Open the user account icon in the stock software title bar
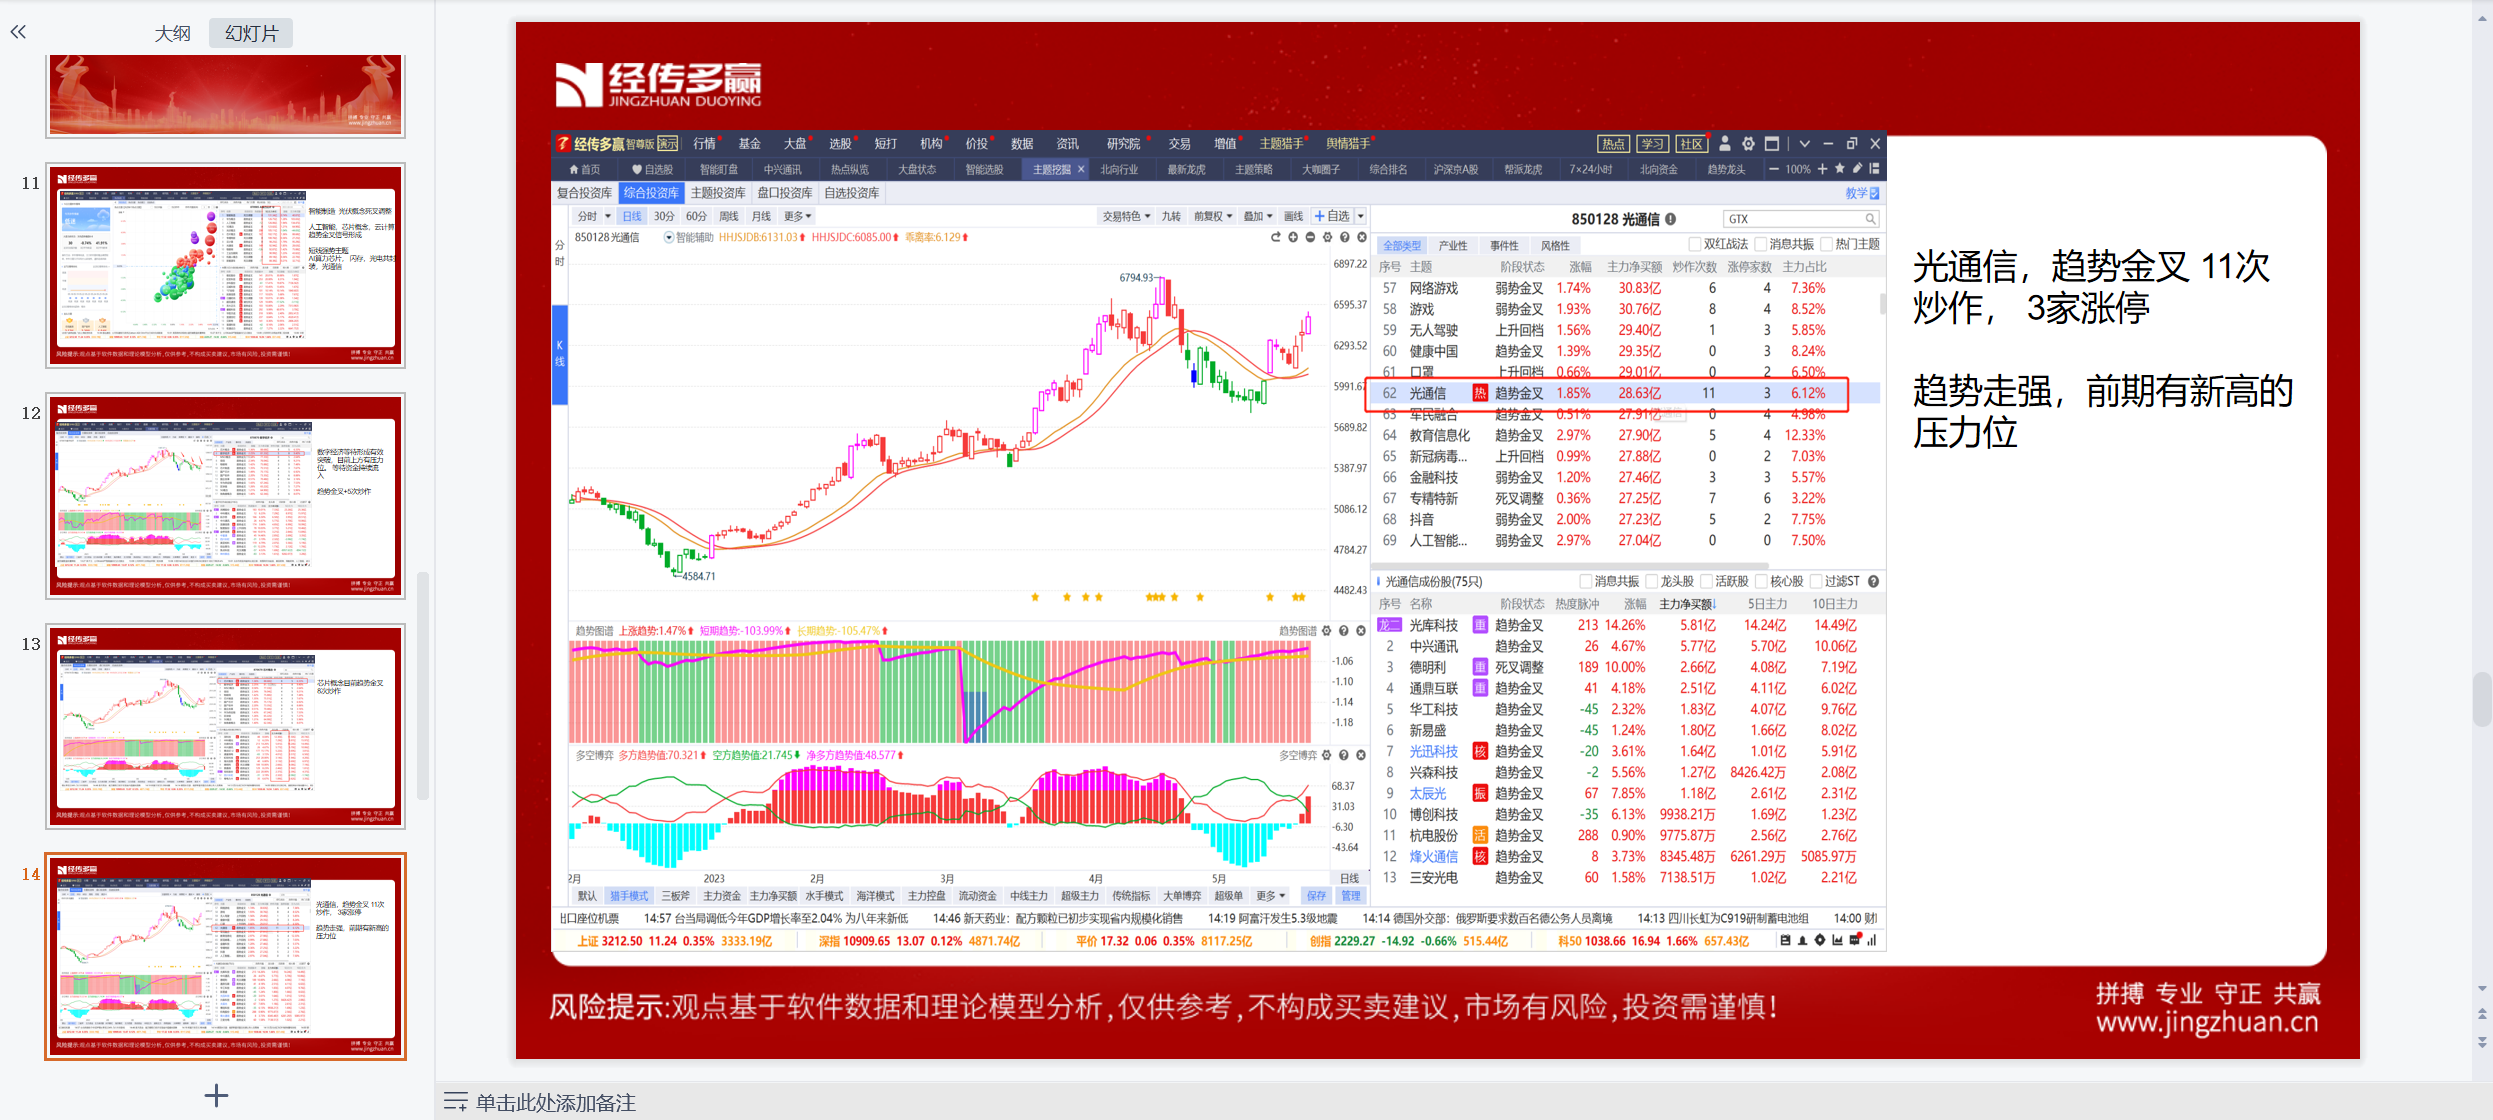 pos(1725,143)
